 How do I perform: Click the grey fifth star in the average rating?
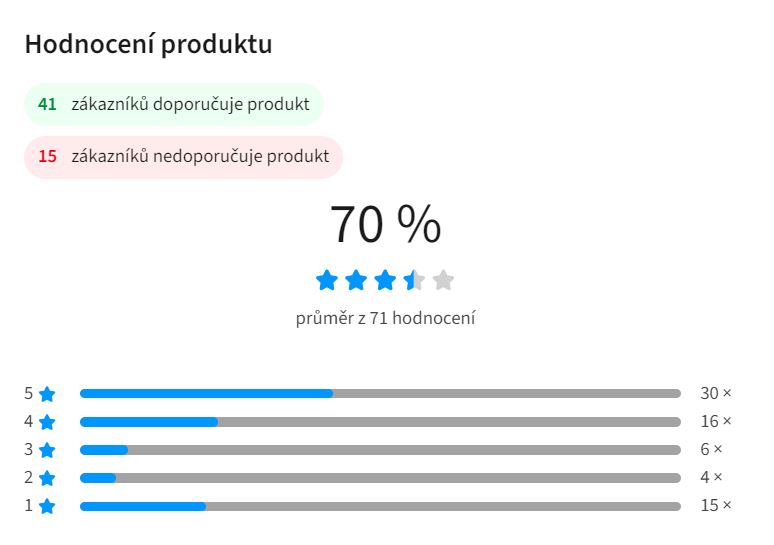(x=443, y=280)
